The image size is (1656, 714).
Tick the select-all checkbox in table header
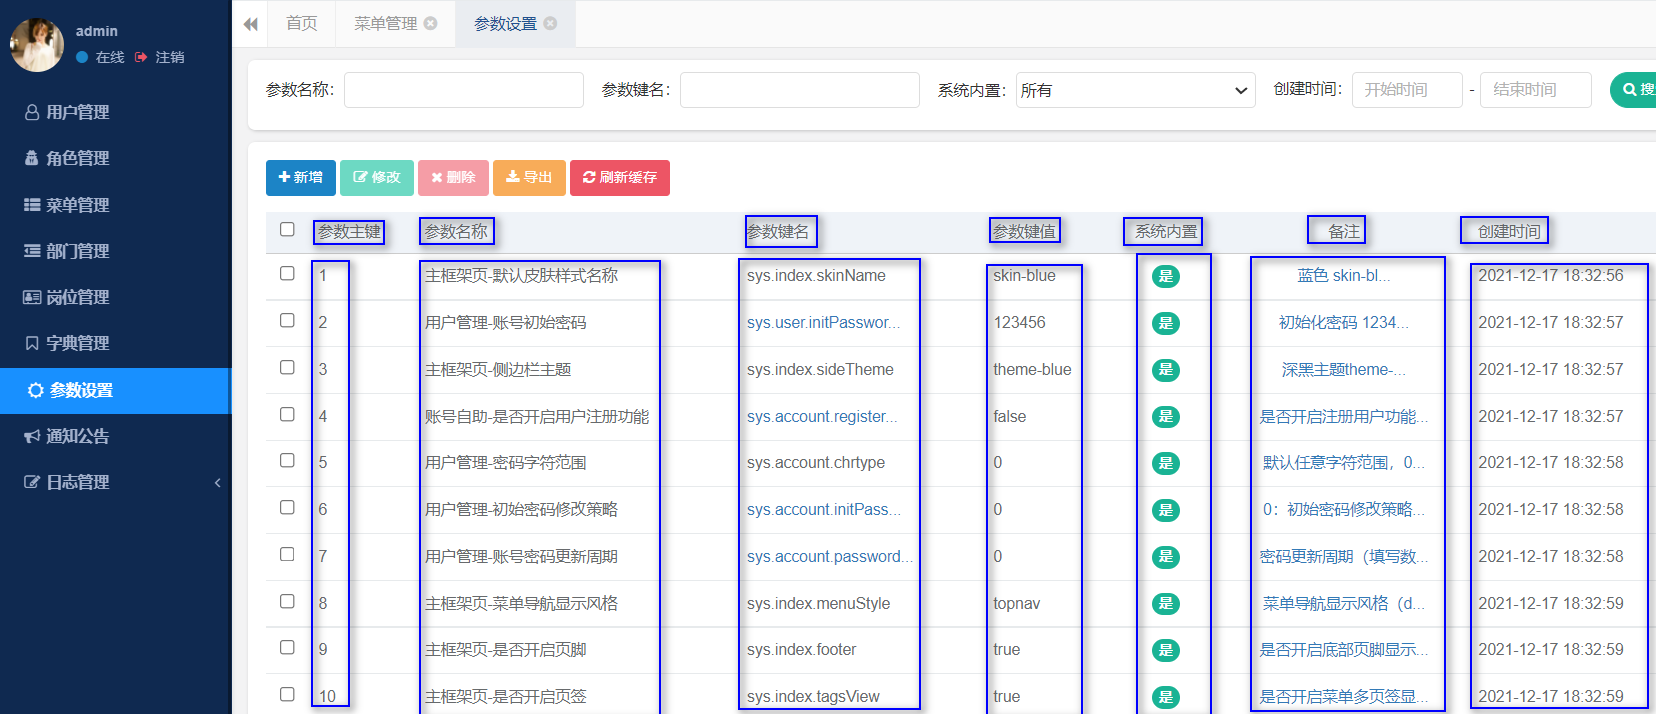287,229
